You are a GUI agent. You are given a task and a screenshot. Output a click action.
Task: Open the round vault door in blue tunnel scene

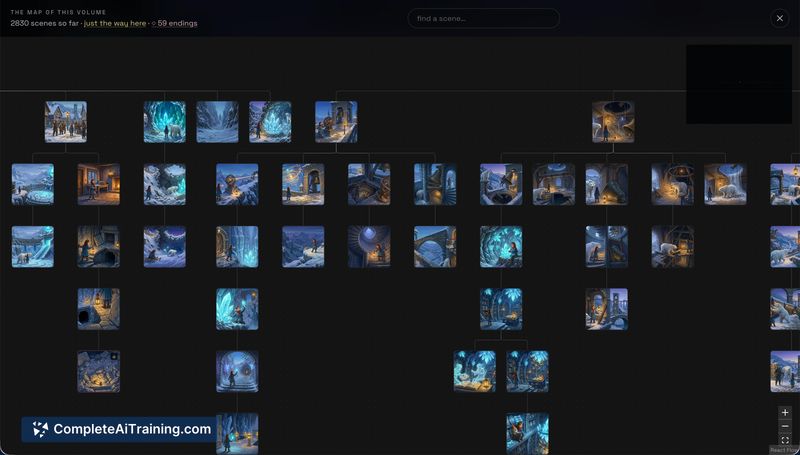click(237, 371)
